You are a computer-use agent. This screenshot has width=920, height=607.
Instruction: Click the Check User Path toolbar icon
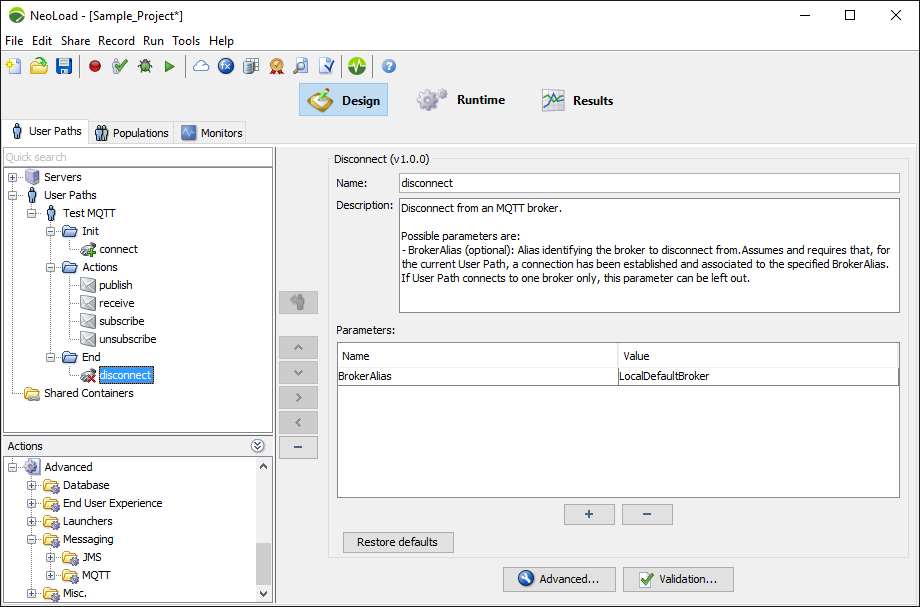[x=120, y=66]
